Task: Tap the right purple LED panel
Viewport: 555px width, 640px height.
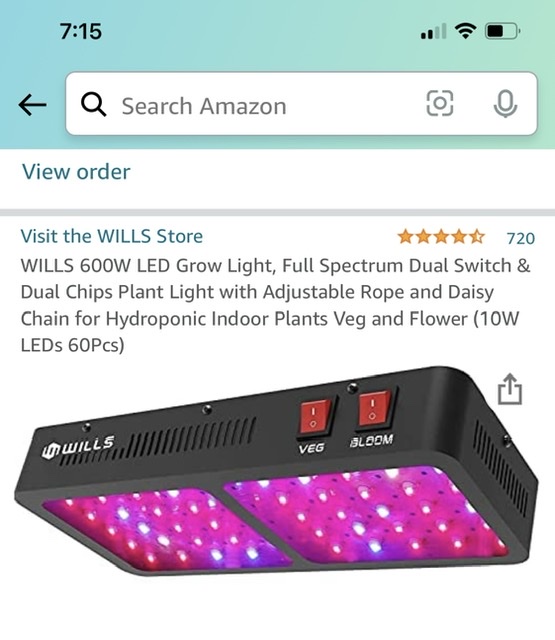Action: click(367, 514)
